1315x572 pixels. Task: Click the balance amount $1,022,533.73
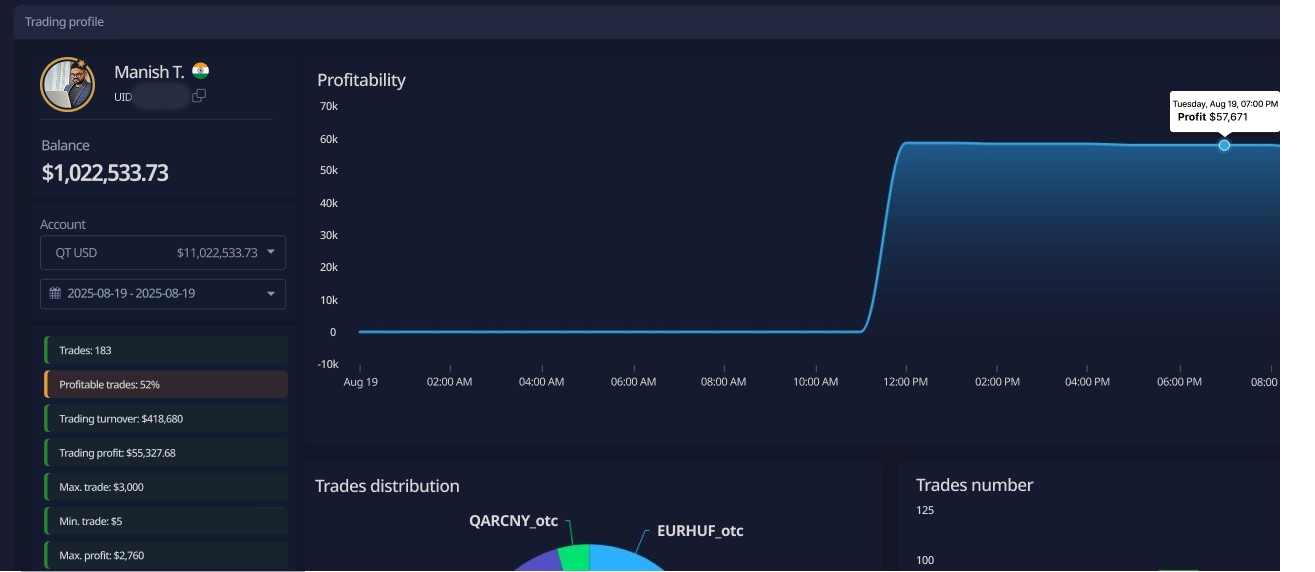(105, 173)
